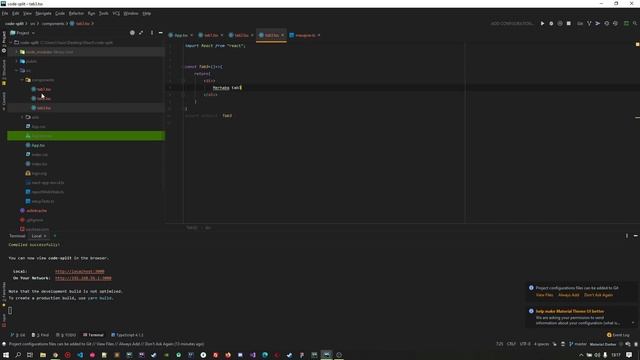Open the Refactor menu
640x360 pixels.
click(76, 13)
